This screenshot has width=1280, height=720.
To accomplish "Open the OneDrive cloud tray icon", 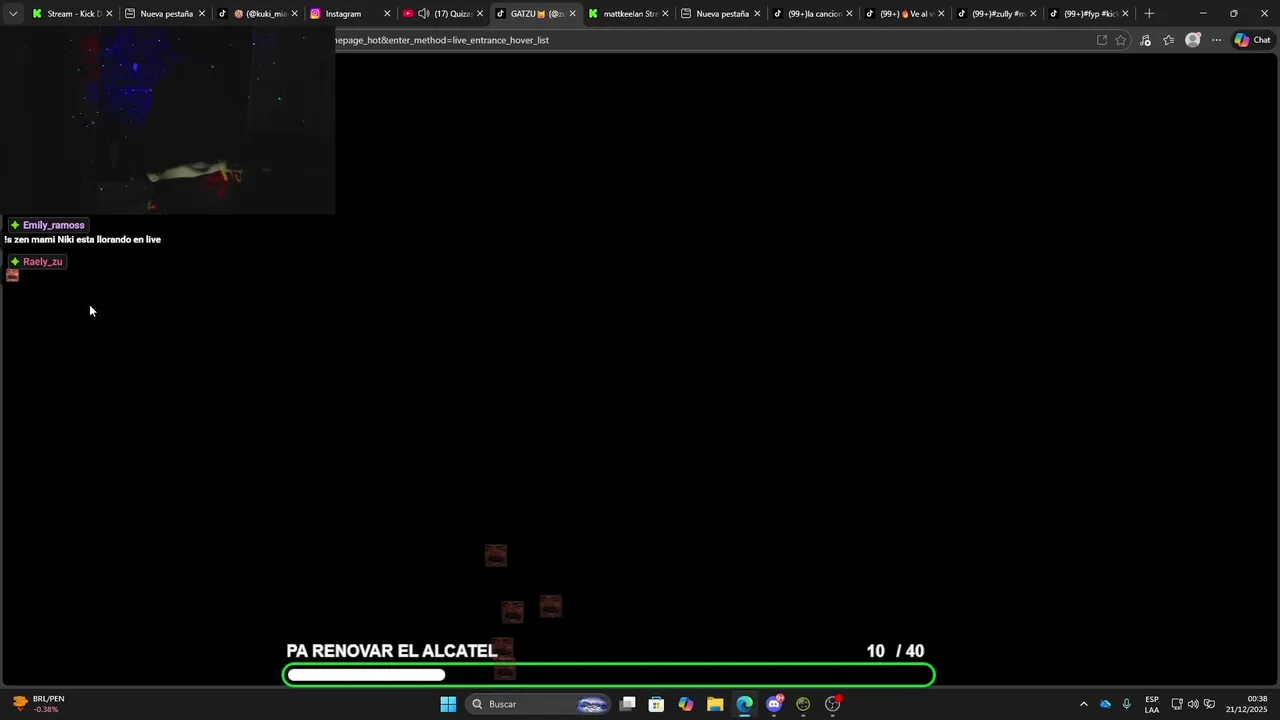I will (x=1105, y=704).
